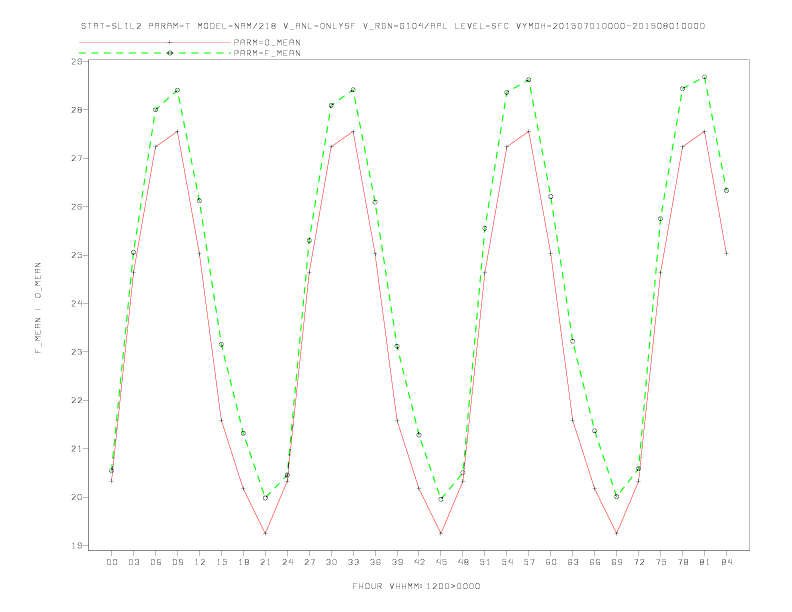Click the y-axis label 22
Viewport: 792px width, 612px height.
point(76,400)
